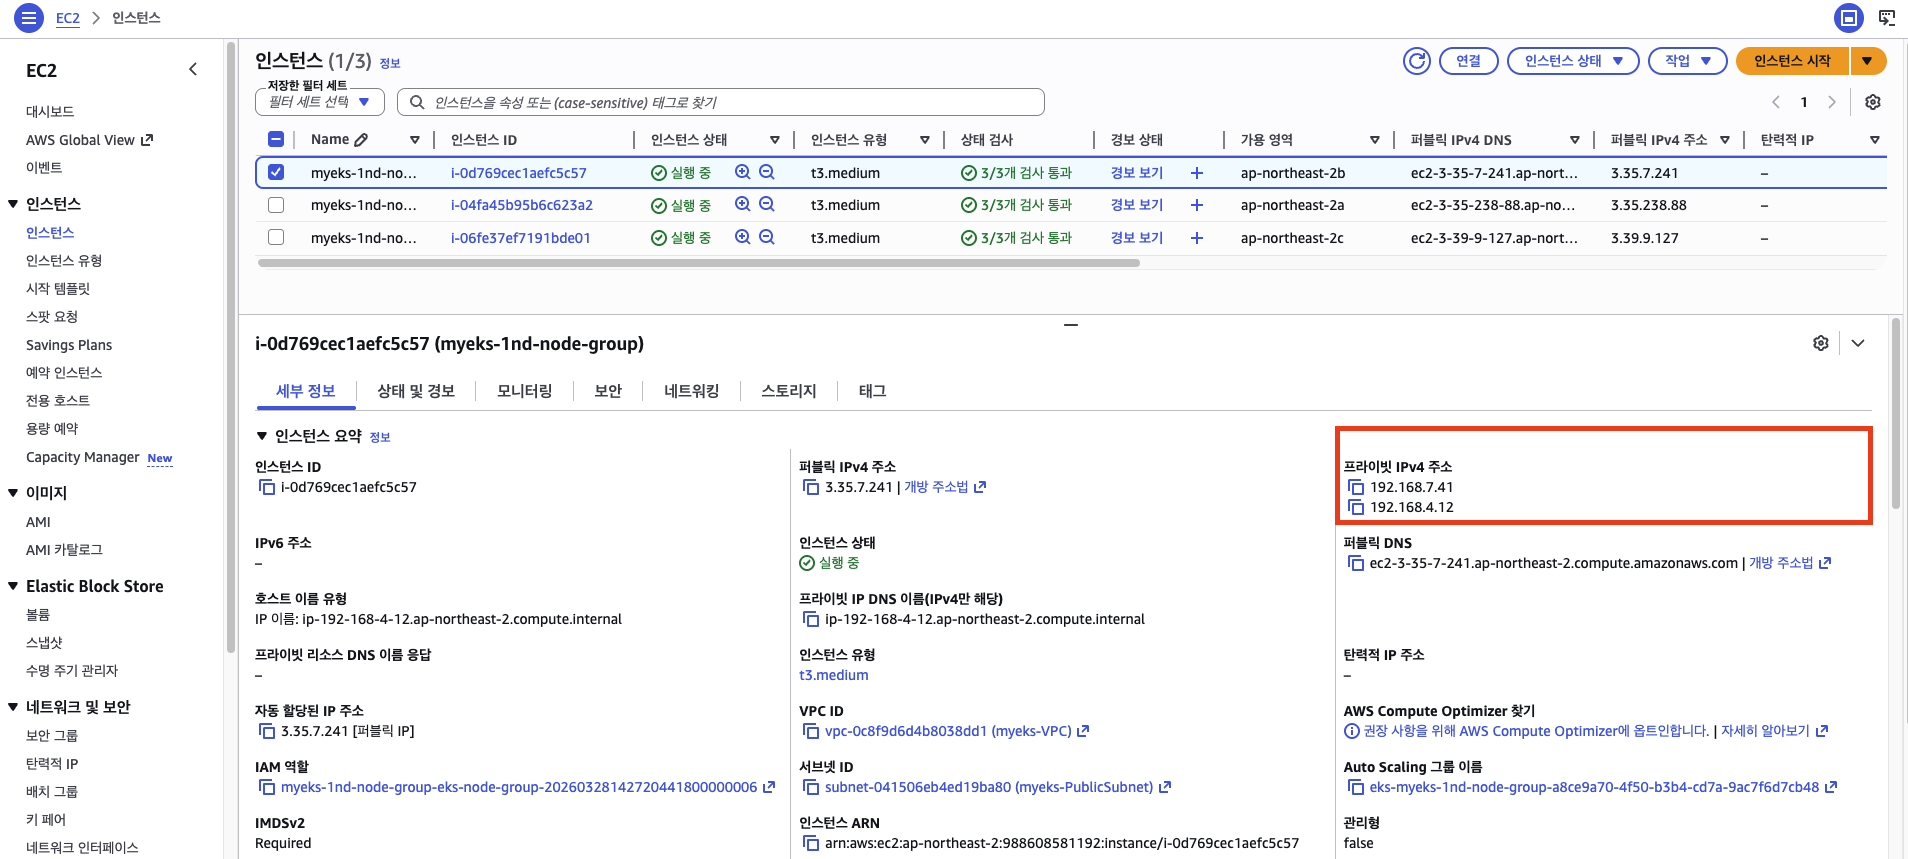Collapse the 이미지 sidebar section
Image resolution: width=1908 pixels, height=859 pixels.
[x=13, y=493]
